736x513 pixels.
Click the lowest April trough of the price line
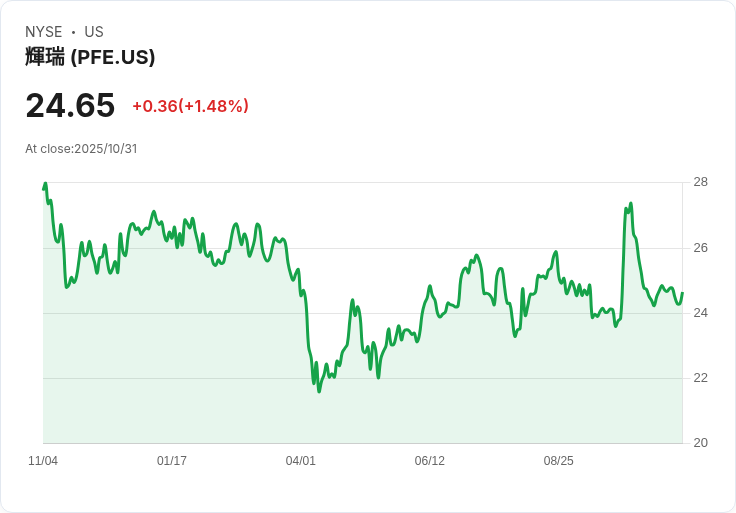319,391
